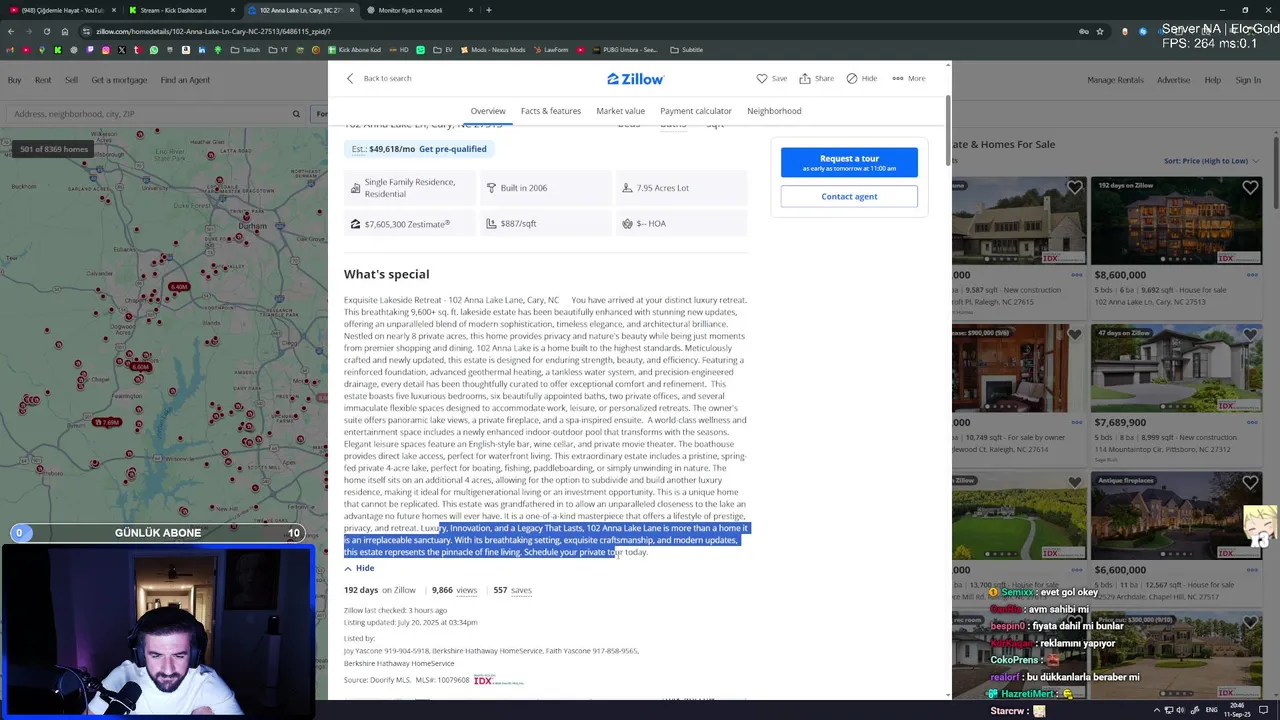Screen dimensions: 1280x720
Task: Open the three-dot menu on $6,600,000 card
Action: tap(1252, 569)
